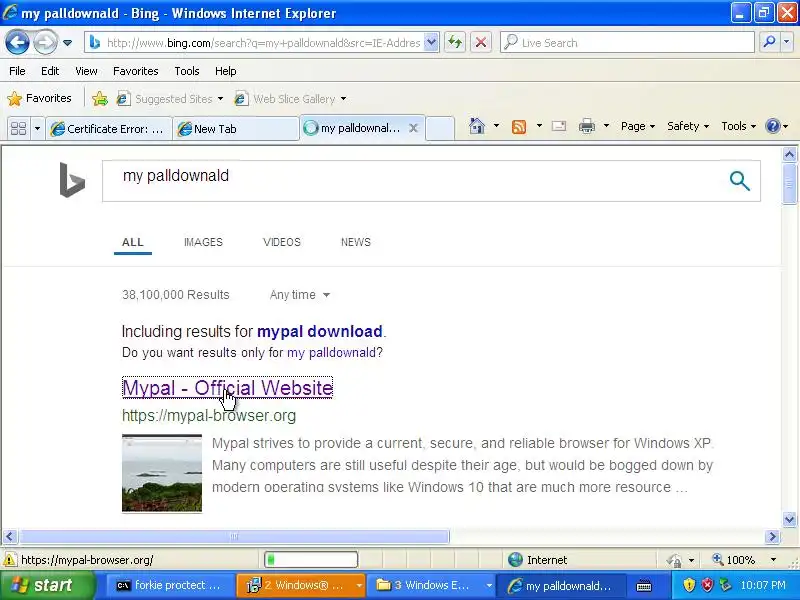Click the horizontal scrollbar left arrow
The width and height of the screenshot is (800, 600).
tap(10, 536)
